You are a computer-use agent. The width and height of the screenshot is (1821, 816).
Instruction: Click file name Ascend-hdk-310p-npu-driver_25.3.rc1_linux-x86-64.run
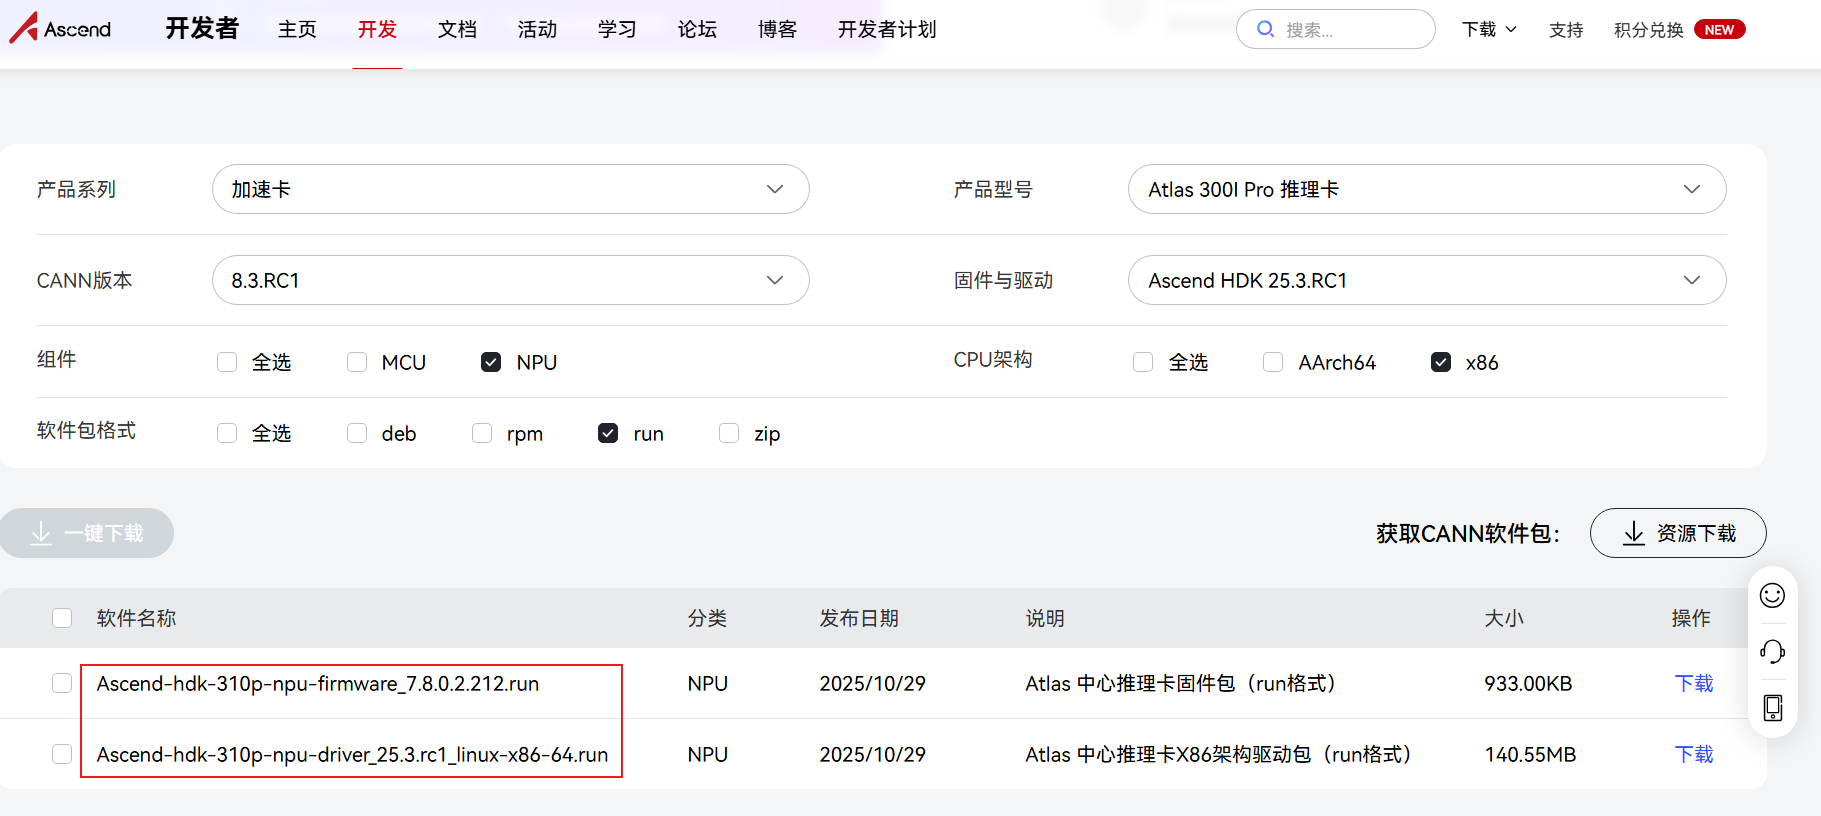[352, 755]
